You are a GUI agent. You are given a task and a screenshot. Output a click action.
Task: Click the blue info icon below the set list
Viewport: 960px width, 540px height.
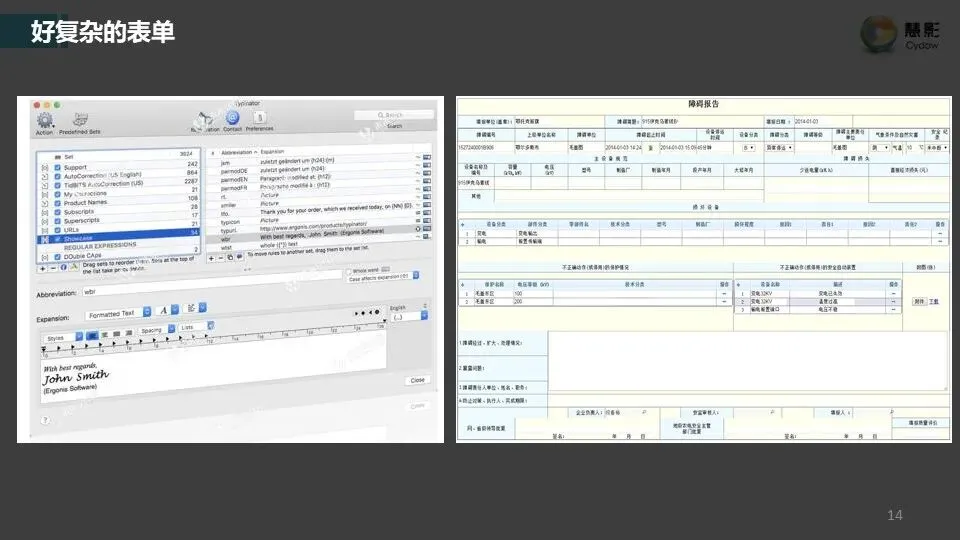pos(63,267)
